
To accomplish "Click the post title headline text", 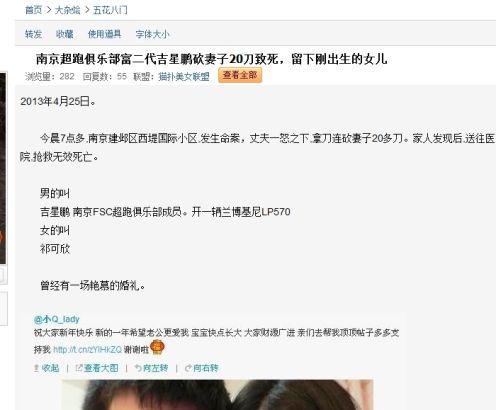I will pyautogui.click(x=211, y=59).
